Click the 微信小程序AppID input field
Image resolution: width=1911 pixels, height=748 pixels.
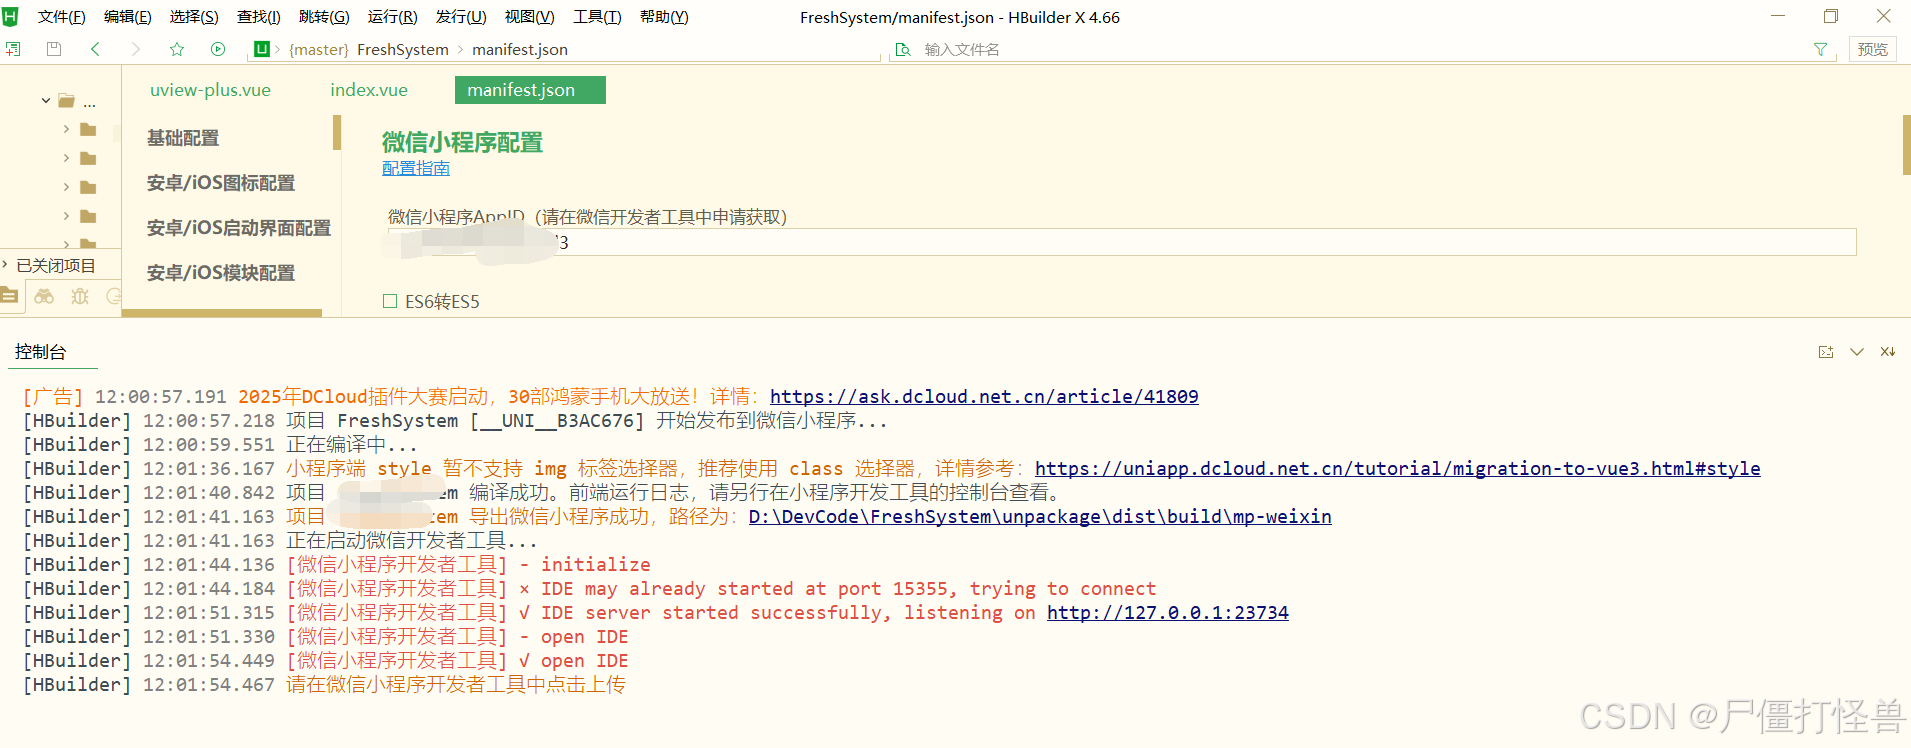click(1122, 242)
